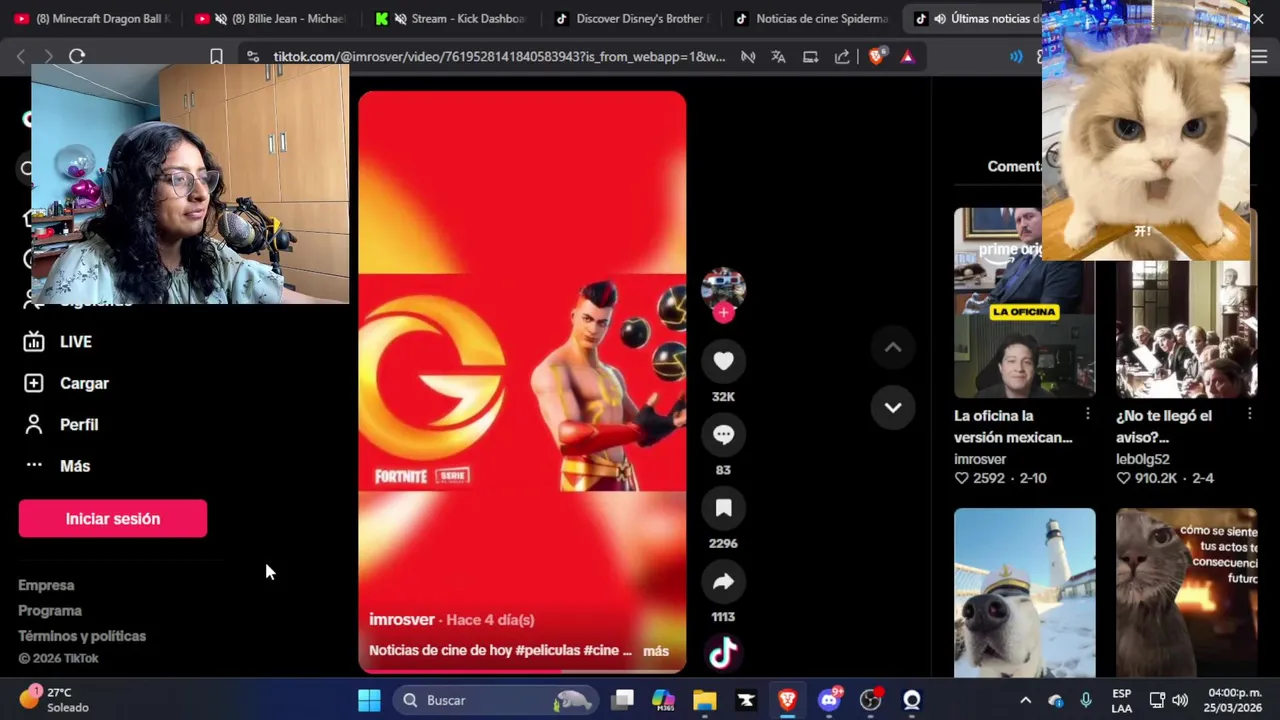Screen dimensions: 1280x720
Task: Open comments via the speech bubble icon
Action: tap(723, 435)
